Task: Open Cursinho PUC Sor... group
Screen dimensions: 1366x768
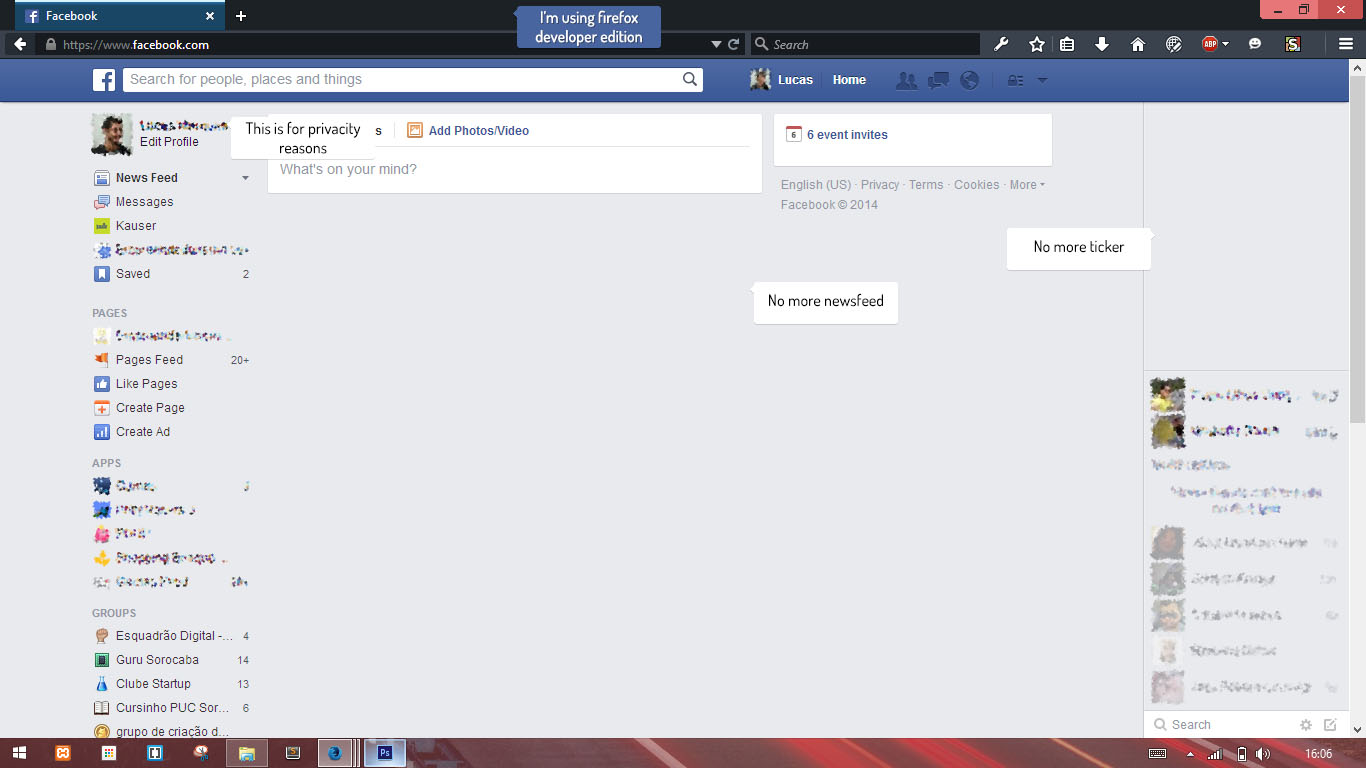Action: (x=171, y=708)
